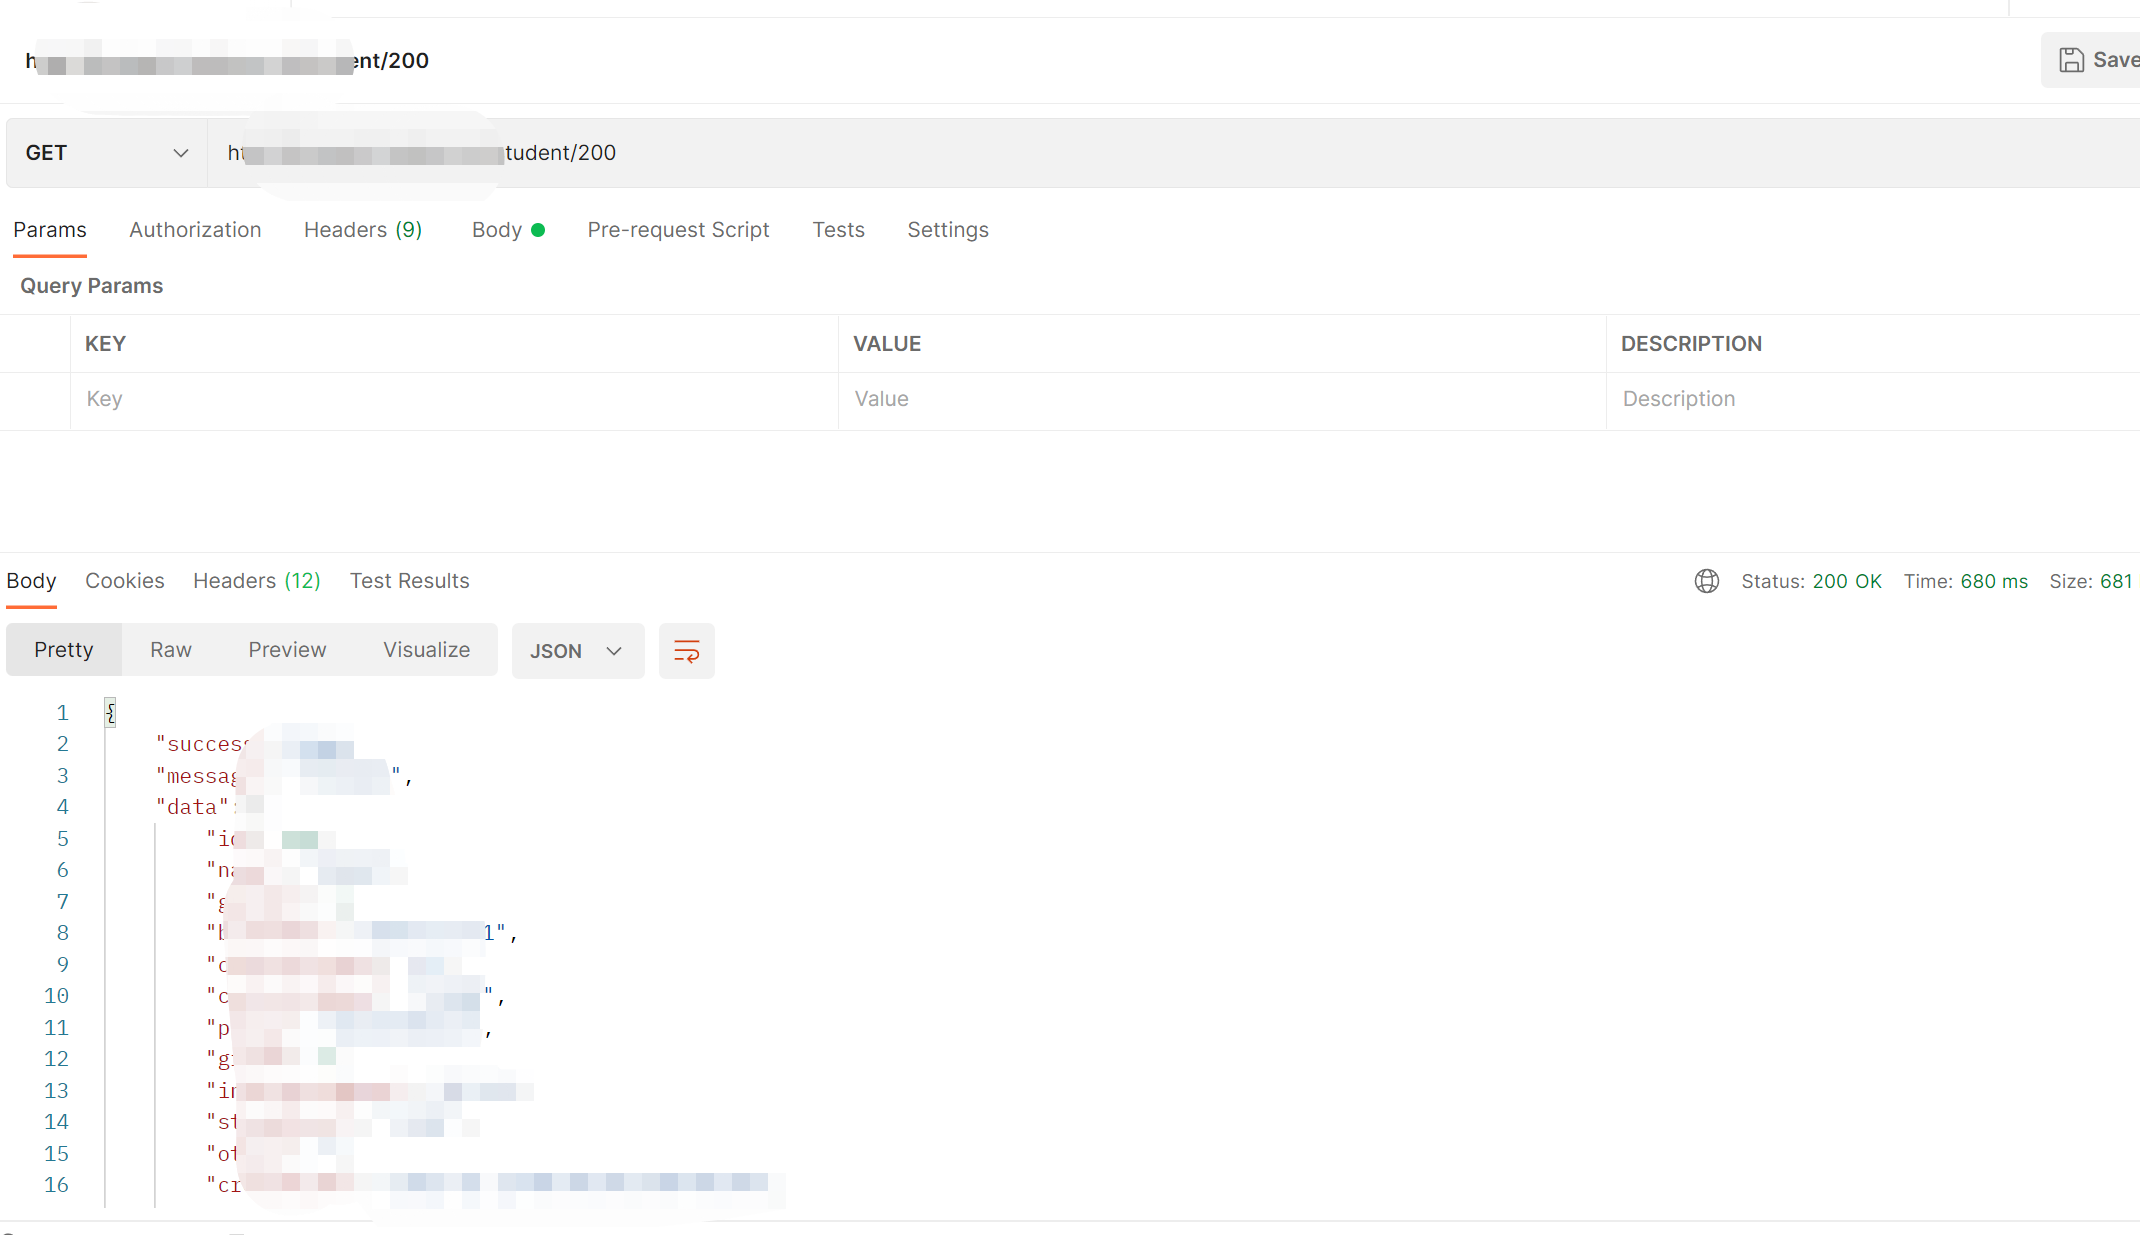Image resolution: width=2140 pixels, height=1235 pixels.
Task: Switch response view to Preview
Action: (287, 650)
